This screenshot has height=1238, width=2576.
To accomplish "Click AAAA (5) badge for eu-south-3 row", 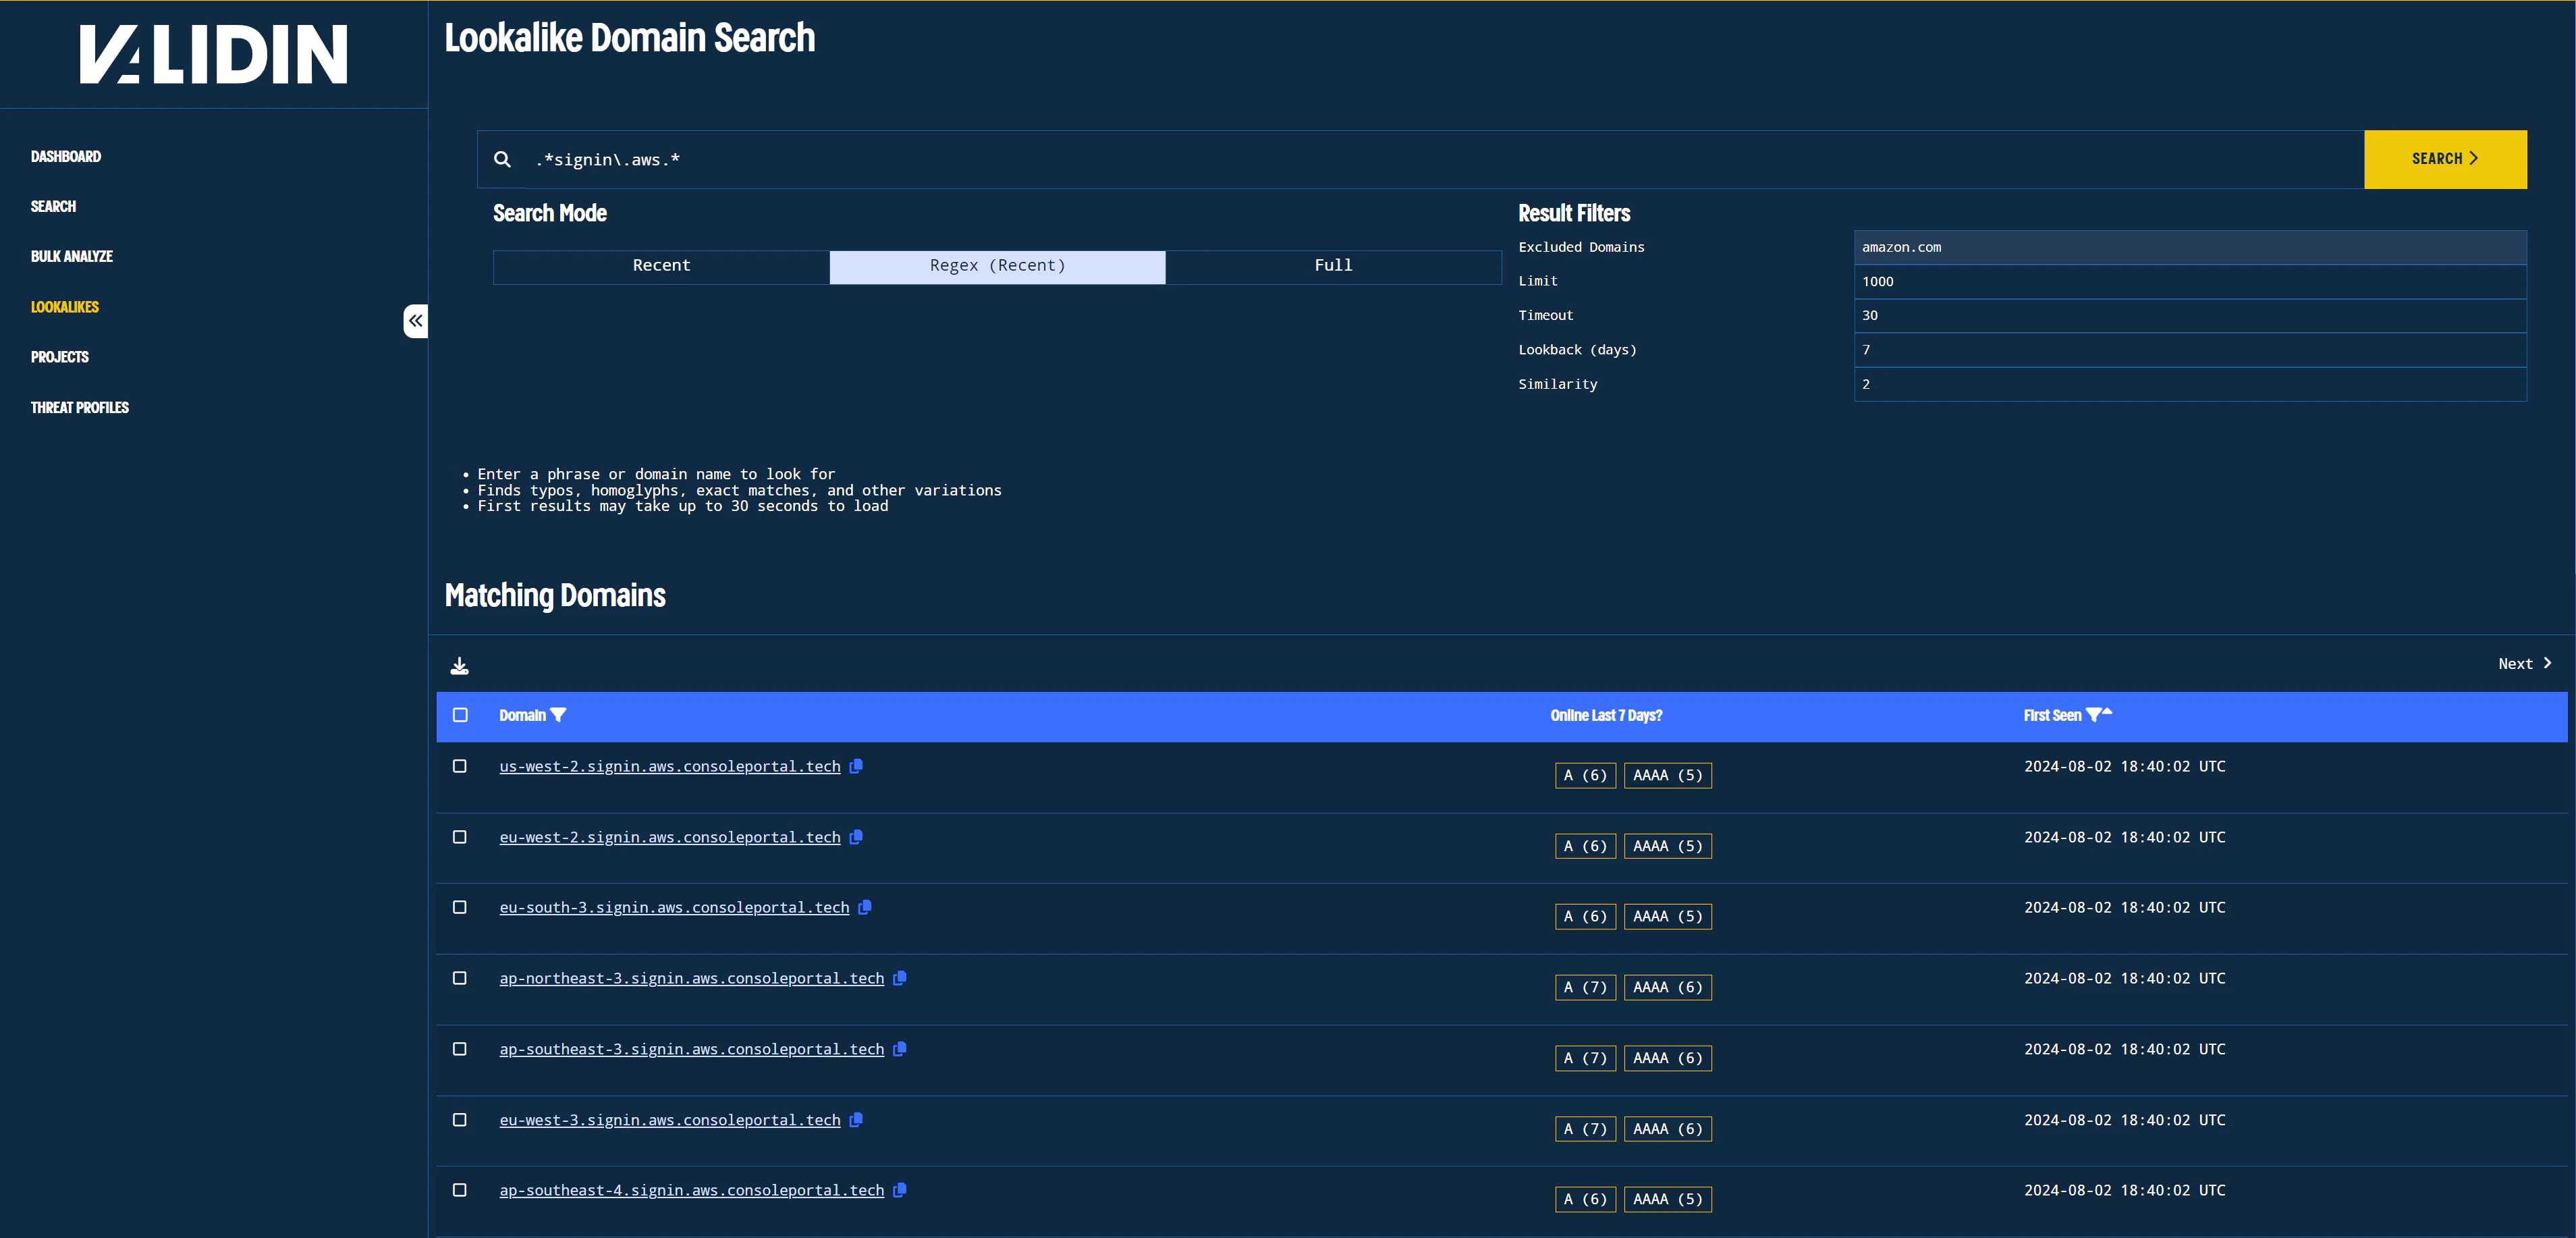I will tap(1667, 917).
